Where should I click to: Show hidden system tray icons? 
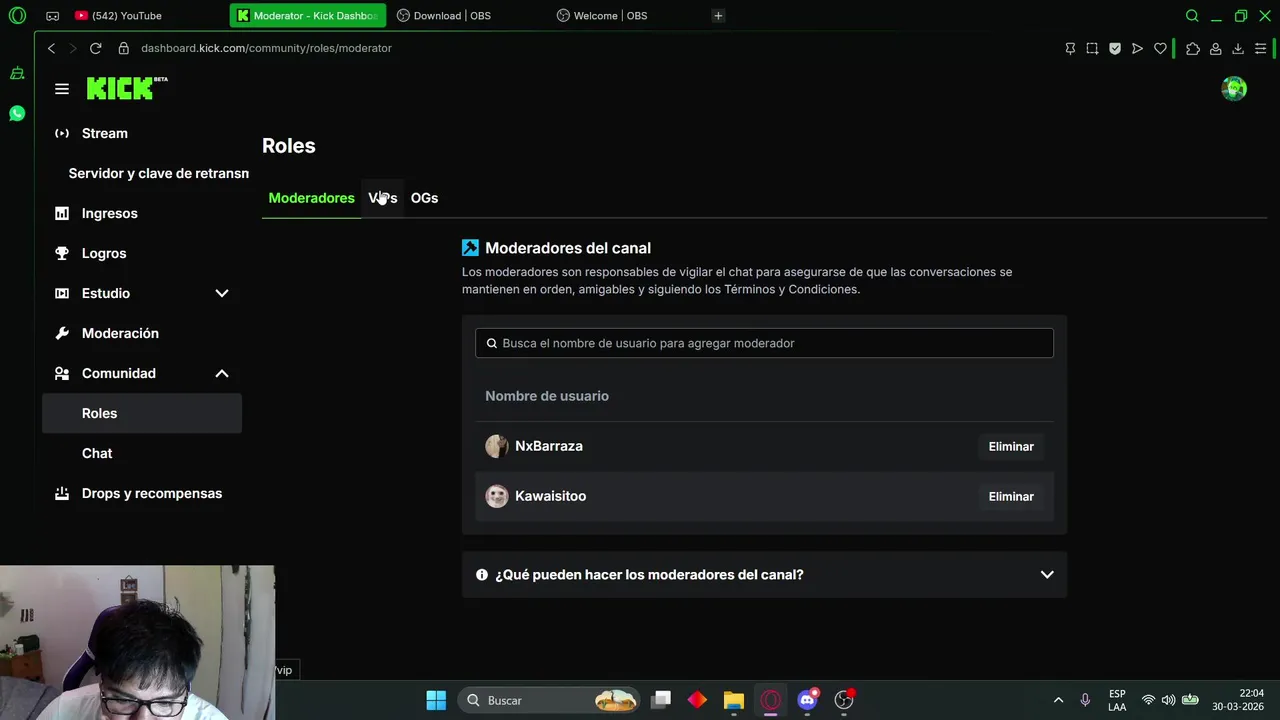point(1058,700)
